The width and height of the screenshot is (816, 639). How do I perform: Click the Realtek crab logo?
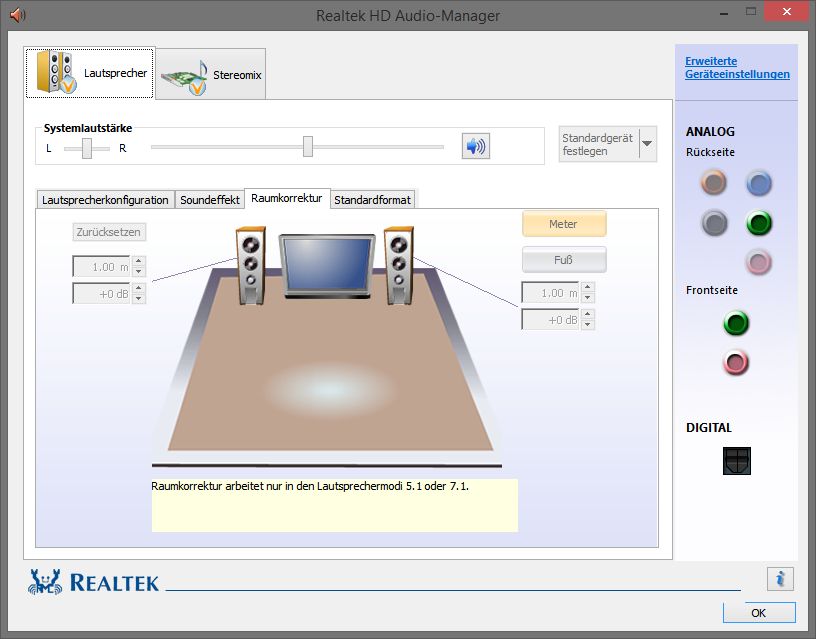tap(45, 582)
